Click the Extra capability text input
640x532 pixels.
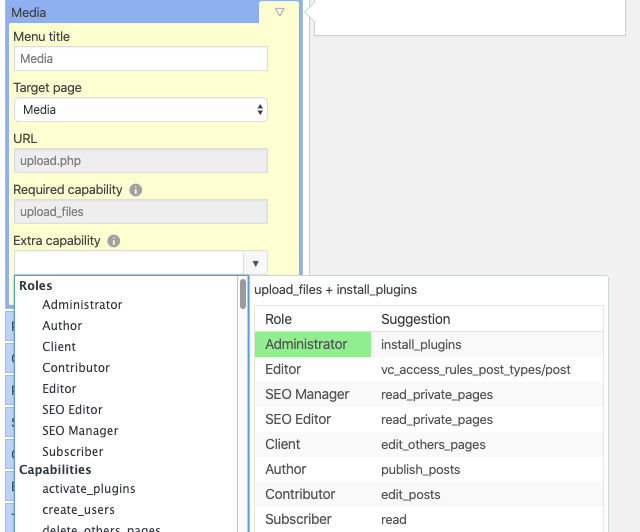coord(129,263)
